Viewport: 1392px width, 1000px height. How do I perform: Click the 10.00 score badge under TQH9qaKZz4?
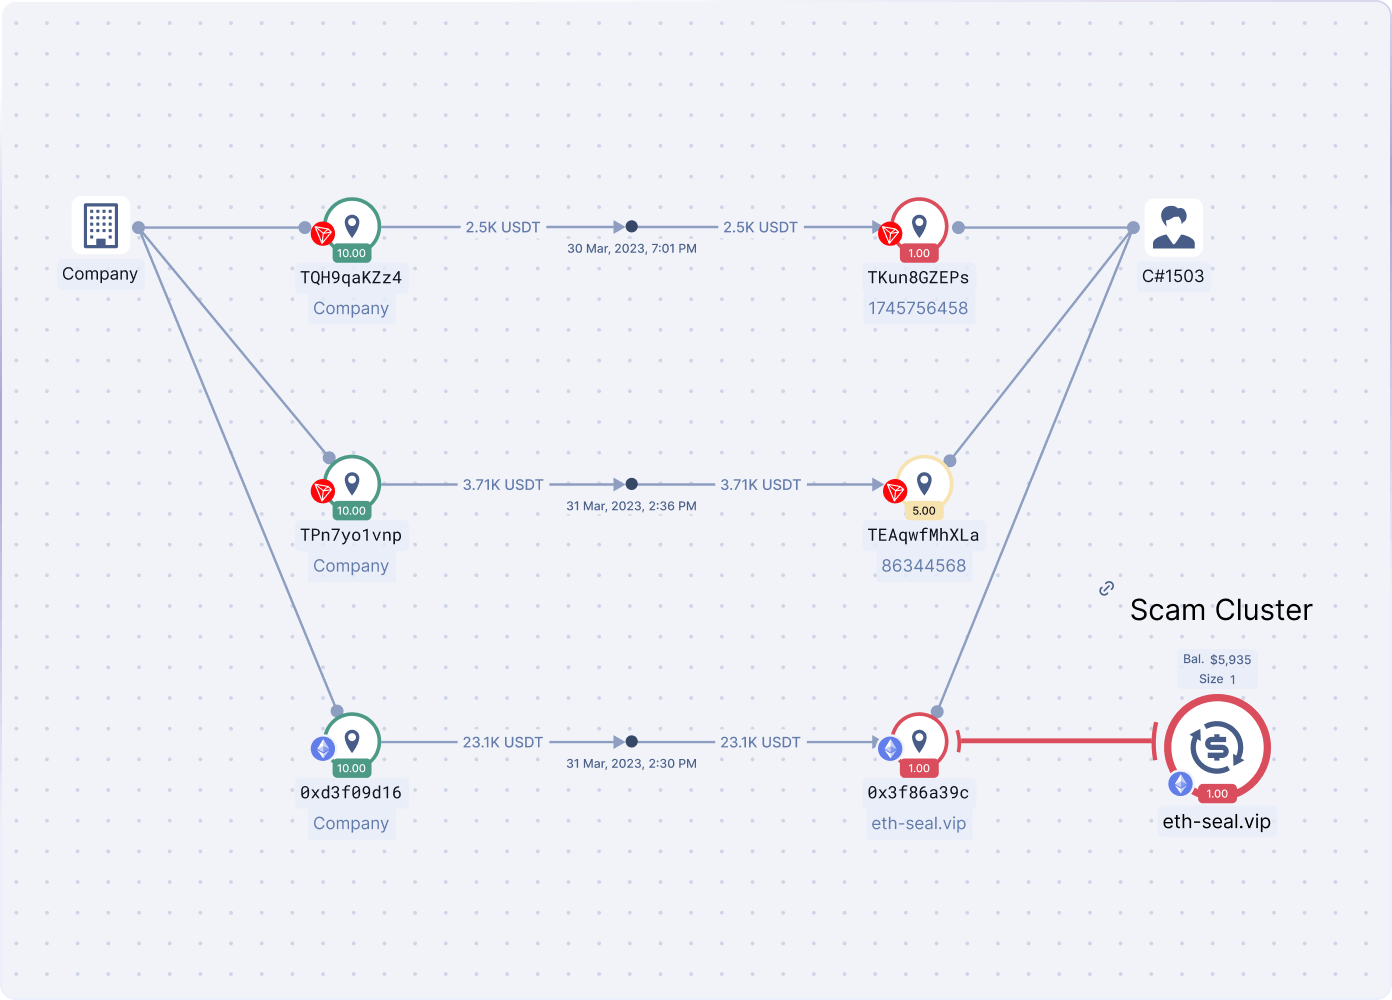(351, 254)
